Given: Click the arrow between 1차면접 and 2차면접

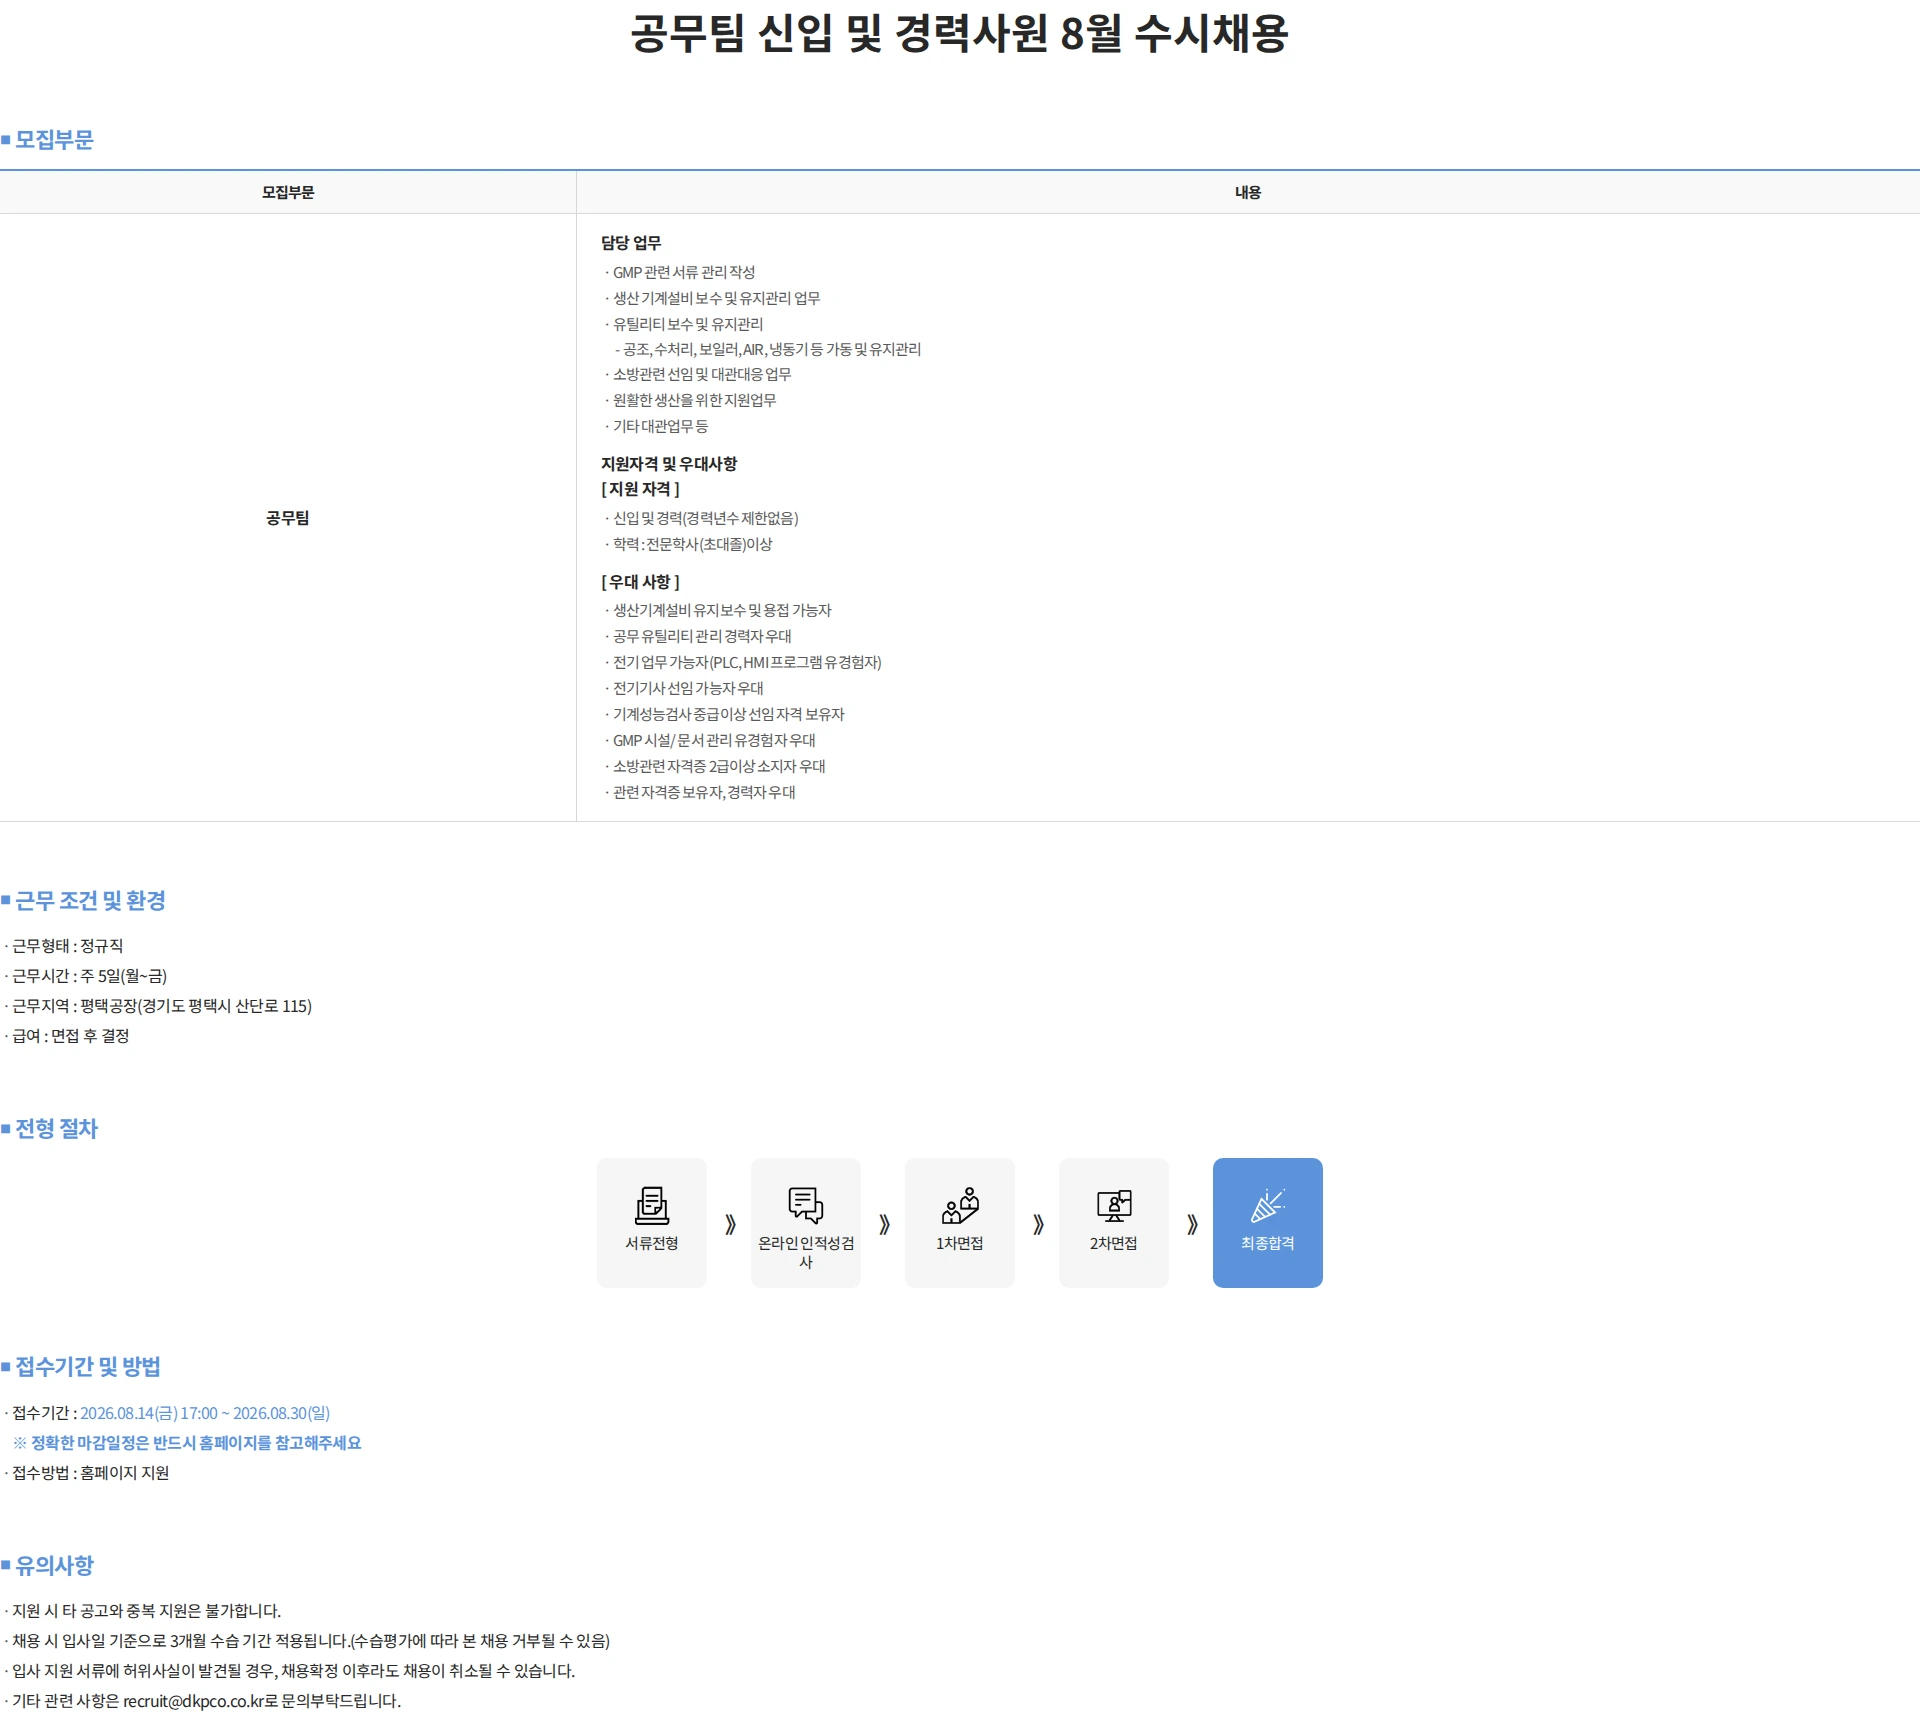Looking at the screenshot, I should pyautogui.click(x=1038, y=1224).
